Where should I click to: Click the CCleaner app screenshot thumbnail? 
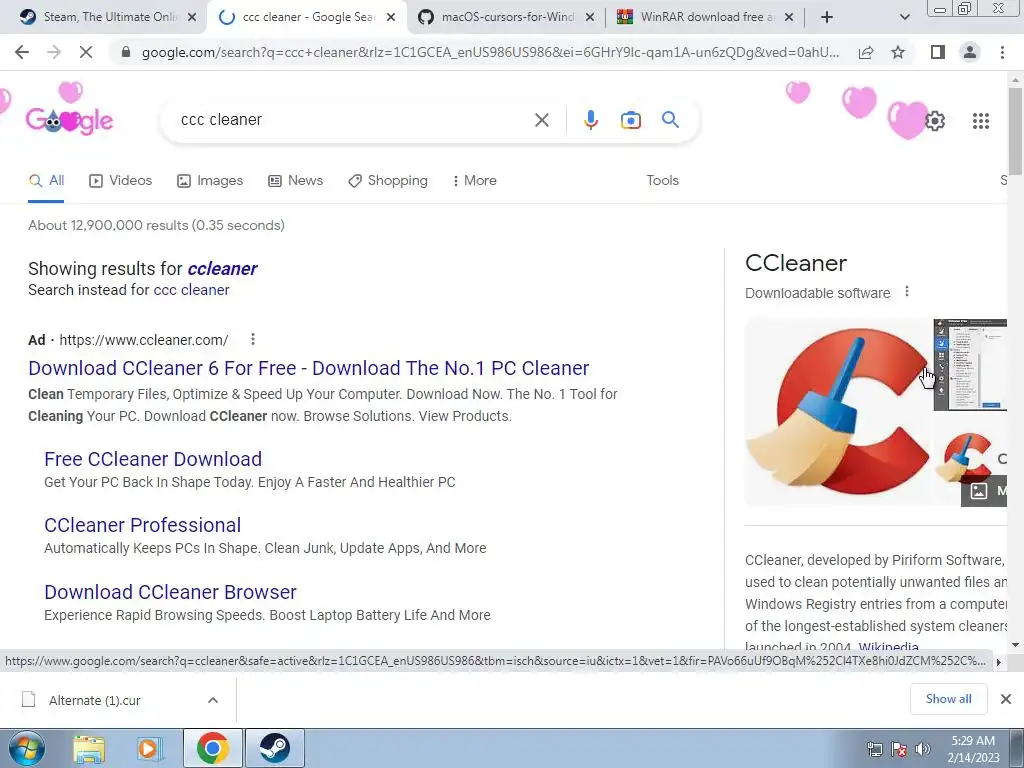point(970,364)
